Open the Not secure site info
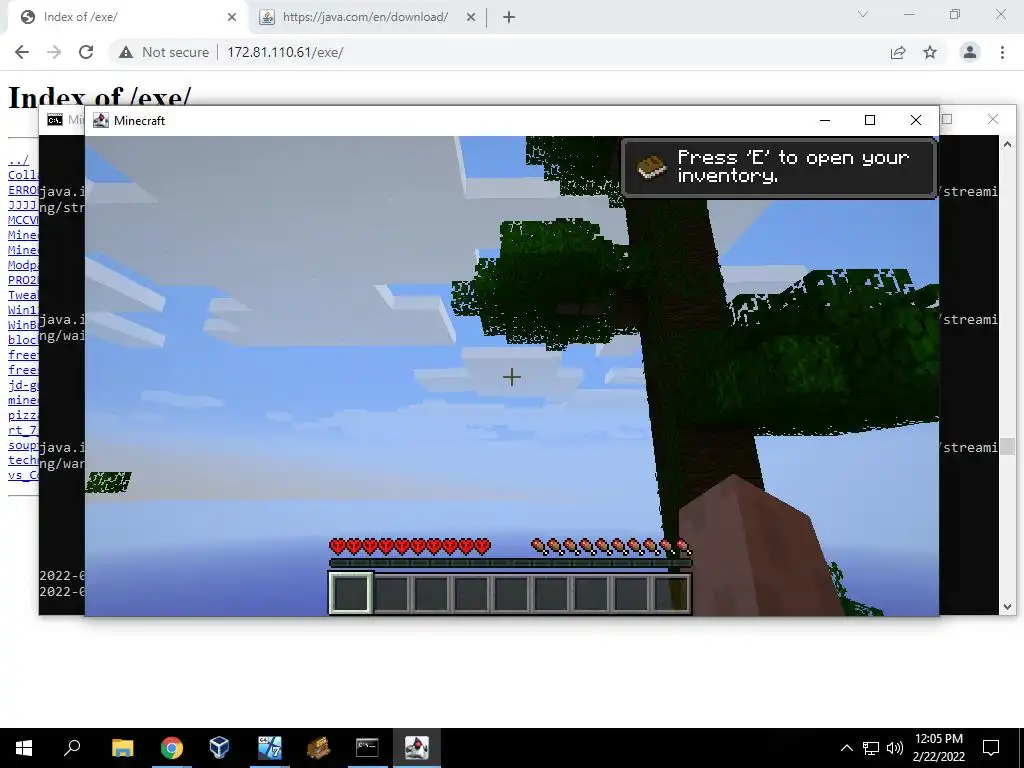The width and height of the screenshot is (1024, 768). (x=164, y=52)
